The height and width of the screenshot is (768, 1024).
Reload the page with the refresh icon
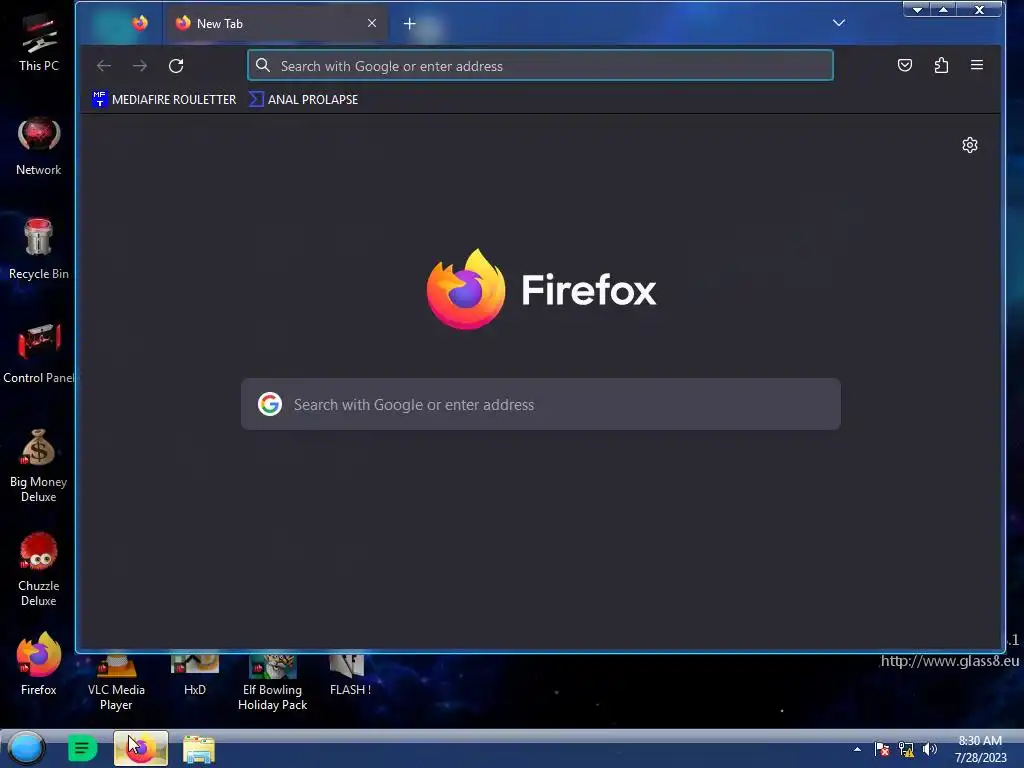pyautogui.click(x=176, y=66)
